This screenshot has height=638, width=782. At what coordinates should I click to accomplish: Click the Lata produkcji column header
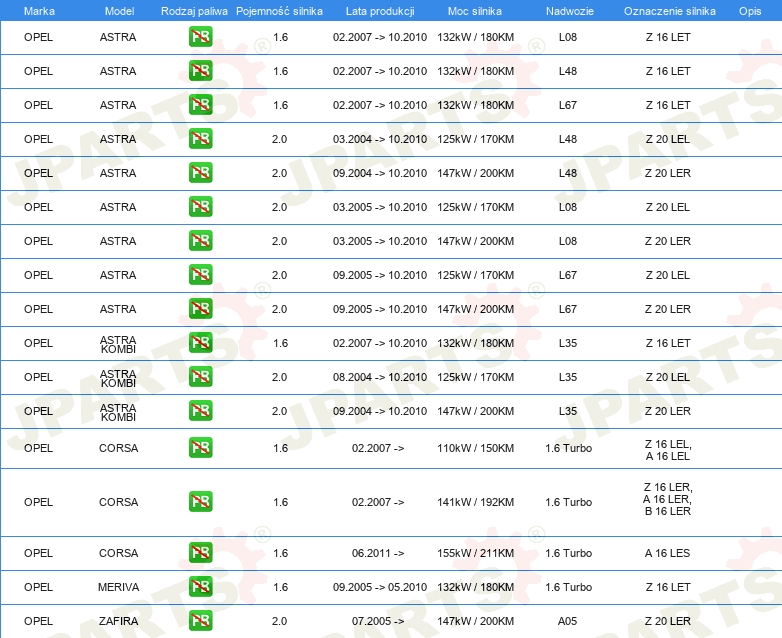380,11
